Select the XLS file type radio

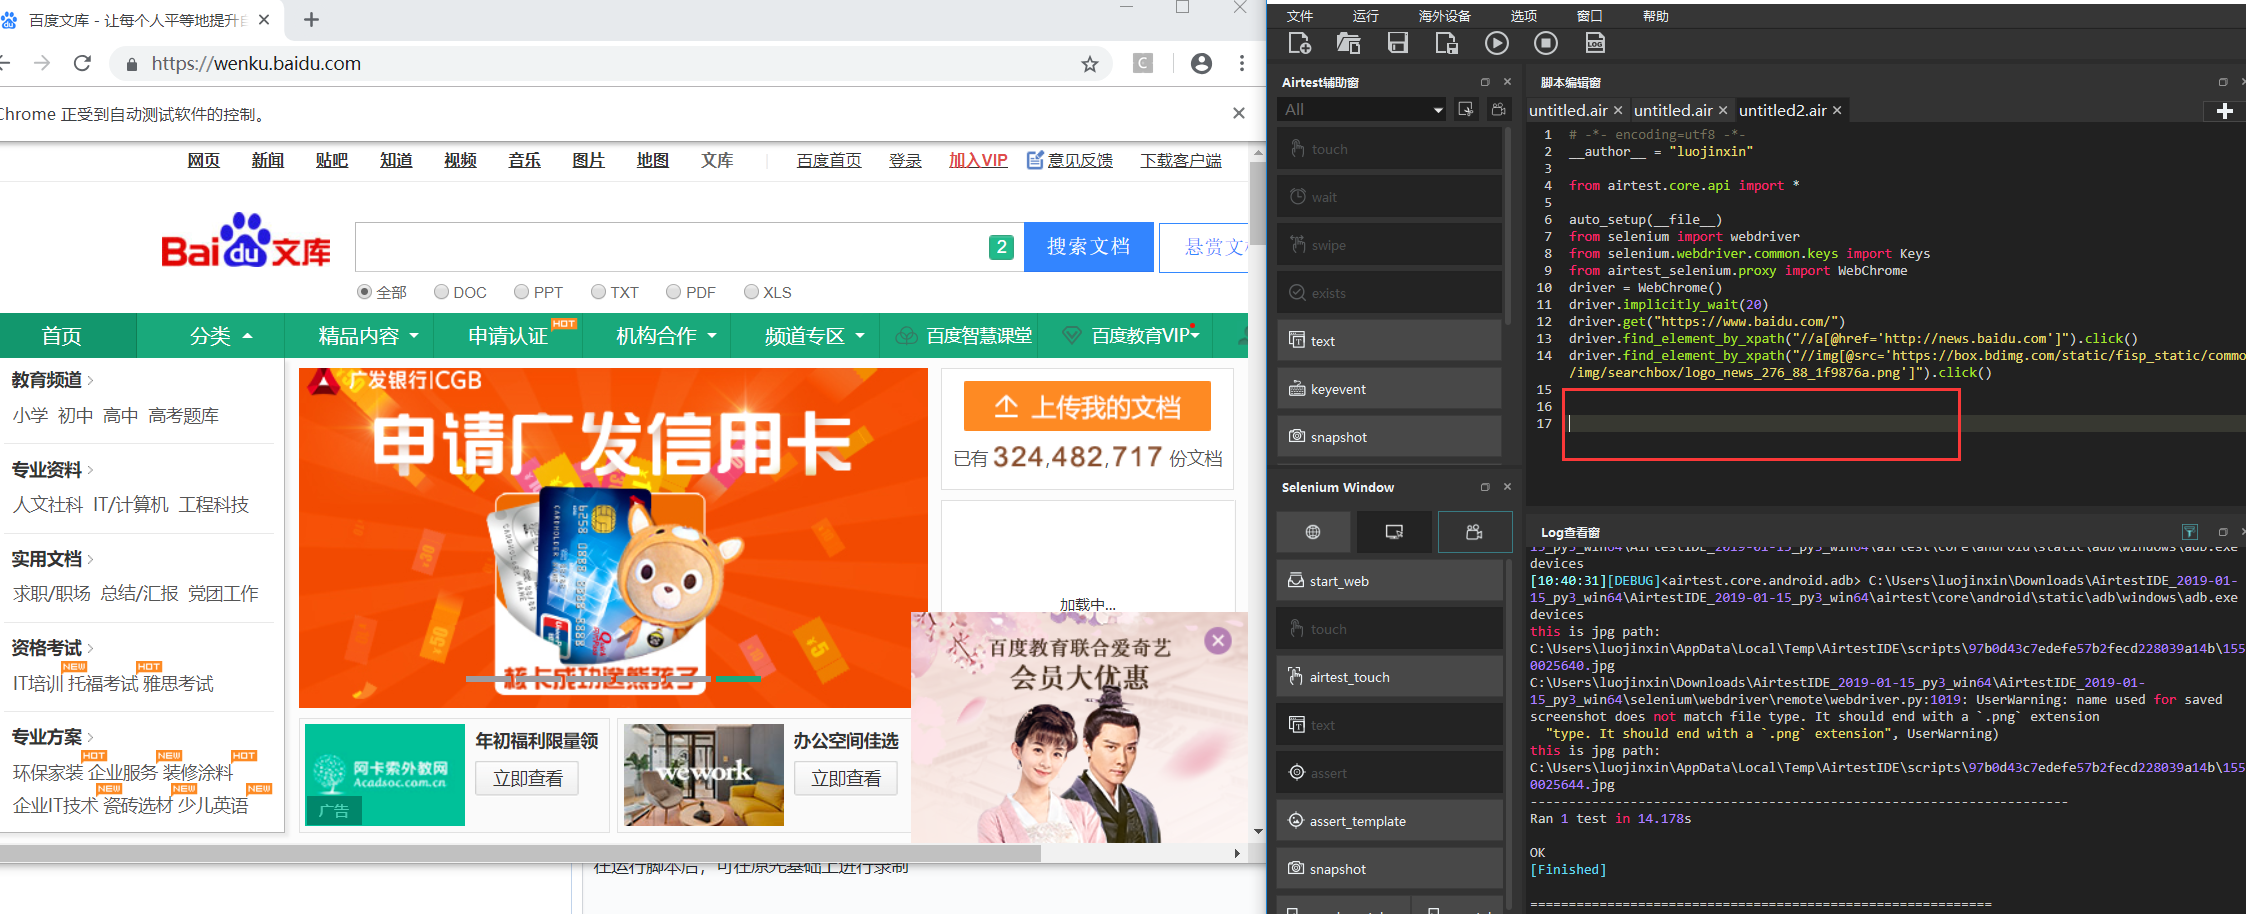(x=751, y=292)
